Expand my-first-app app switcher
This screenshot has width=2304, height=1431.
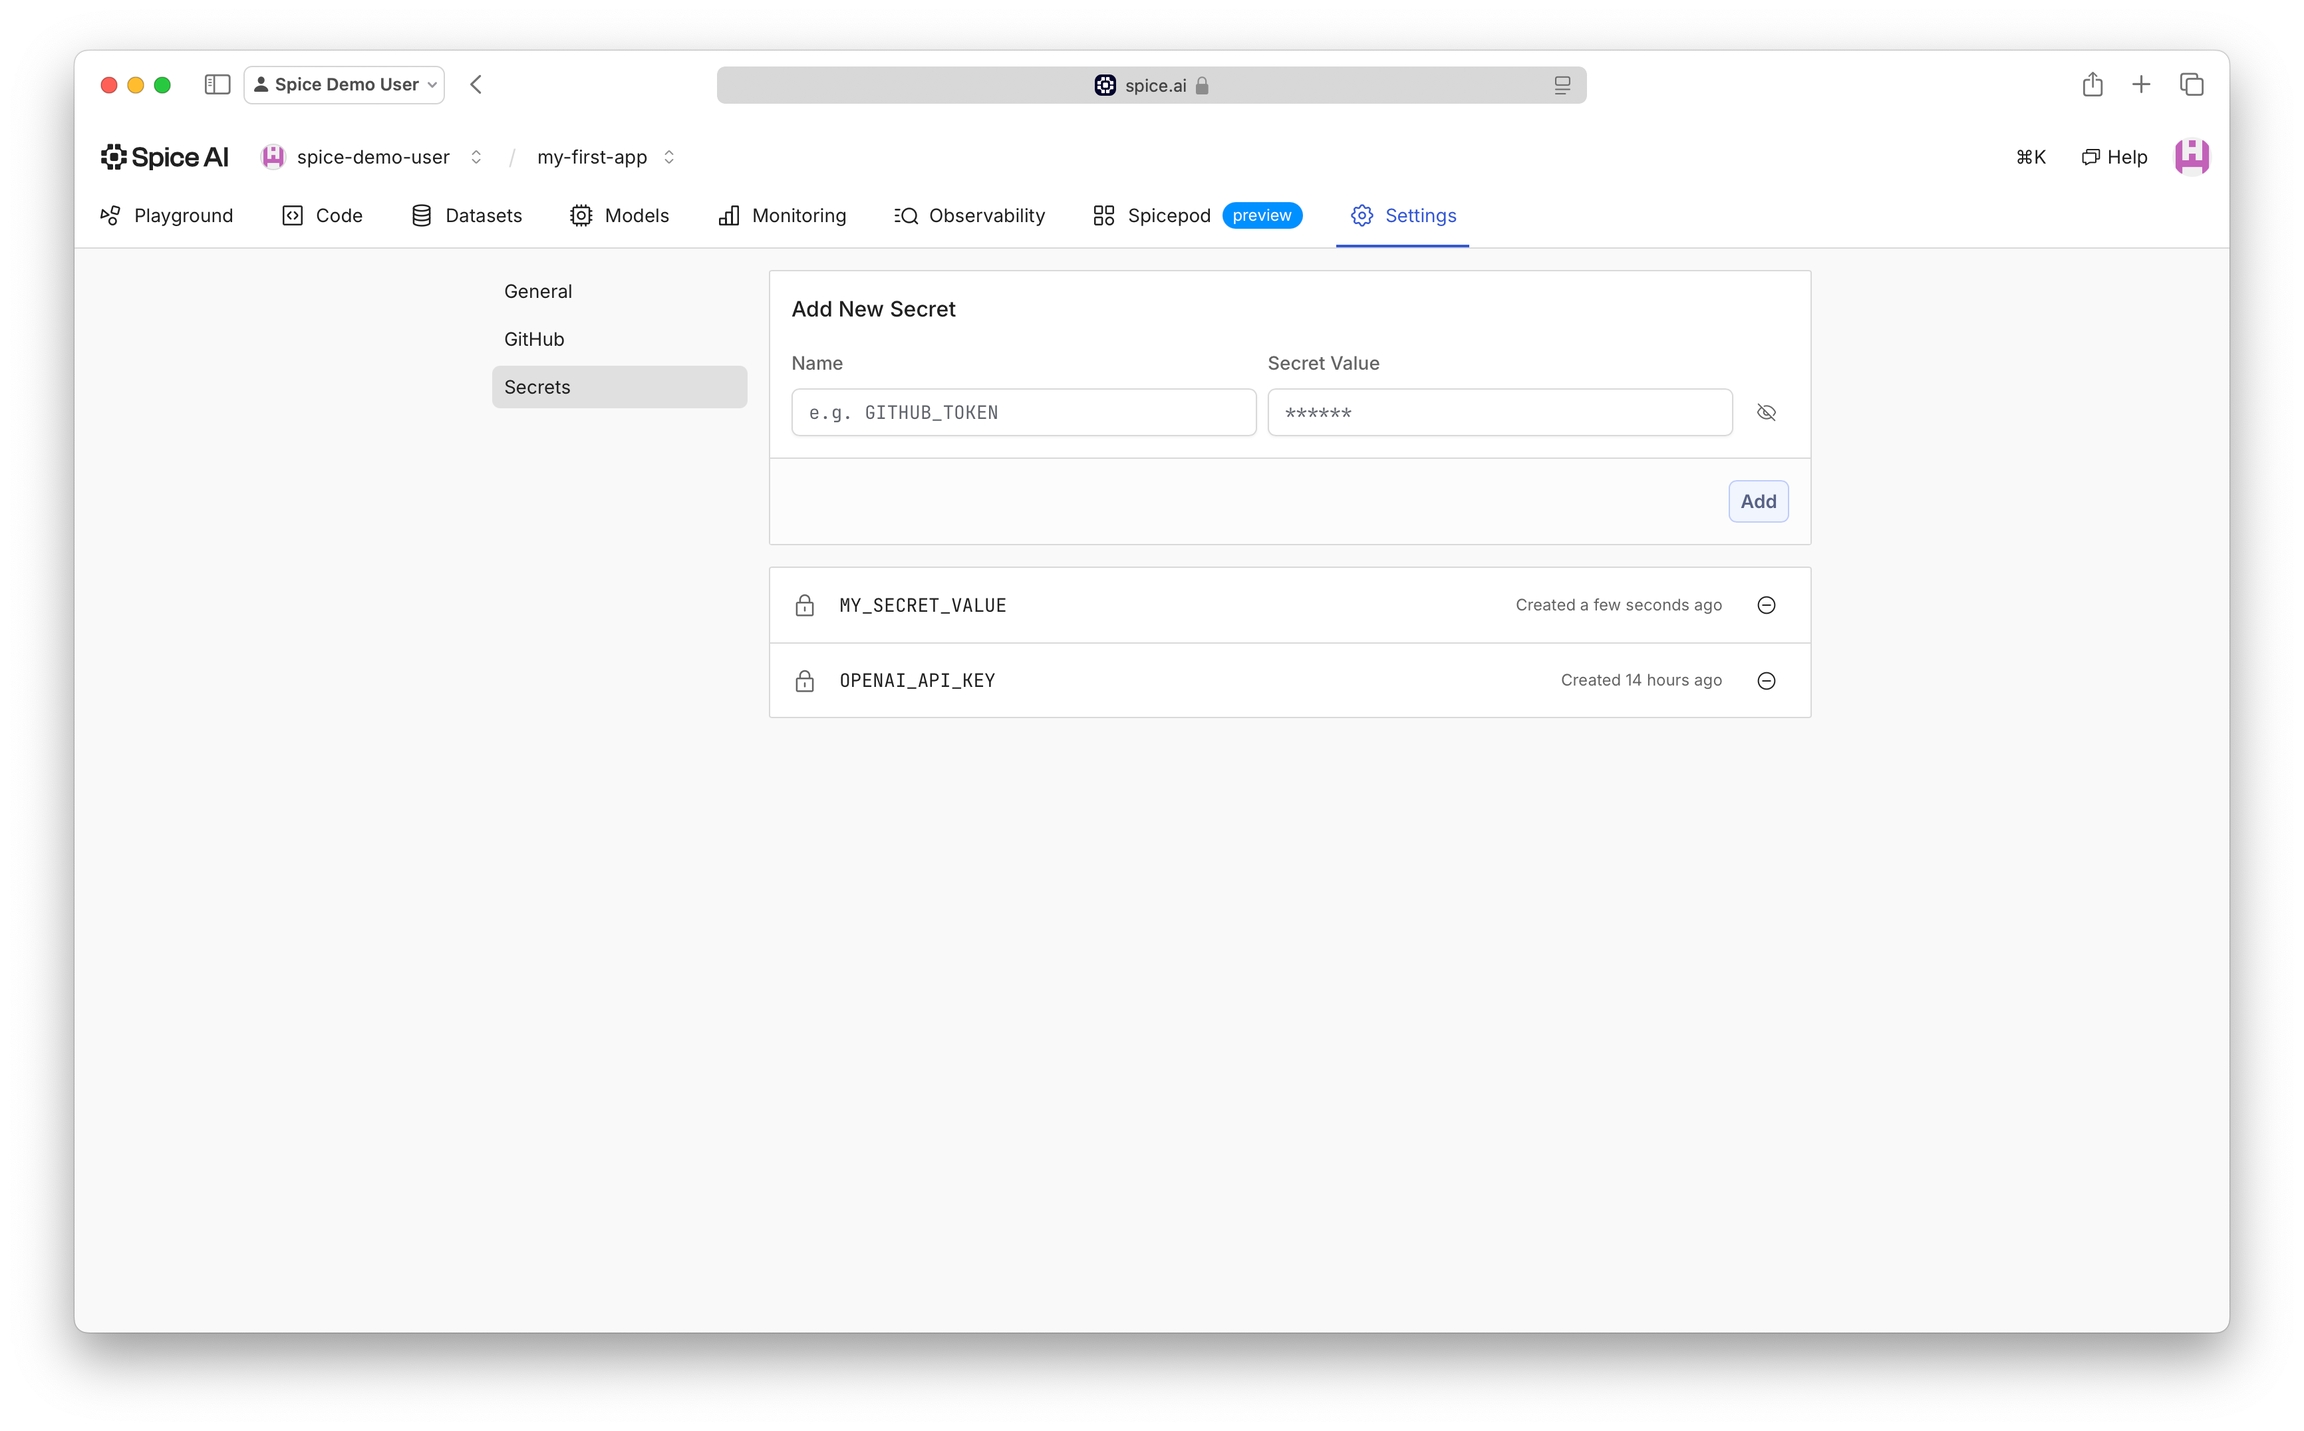(x=669, y=157)
